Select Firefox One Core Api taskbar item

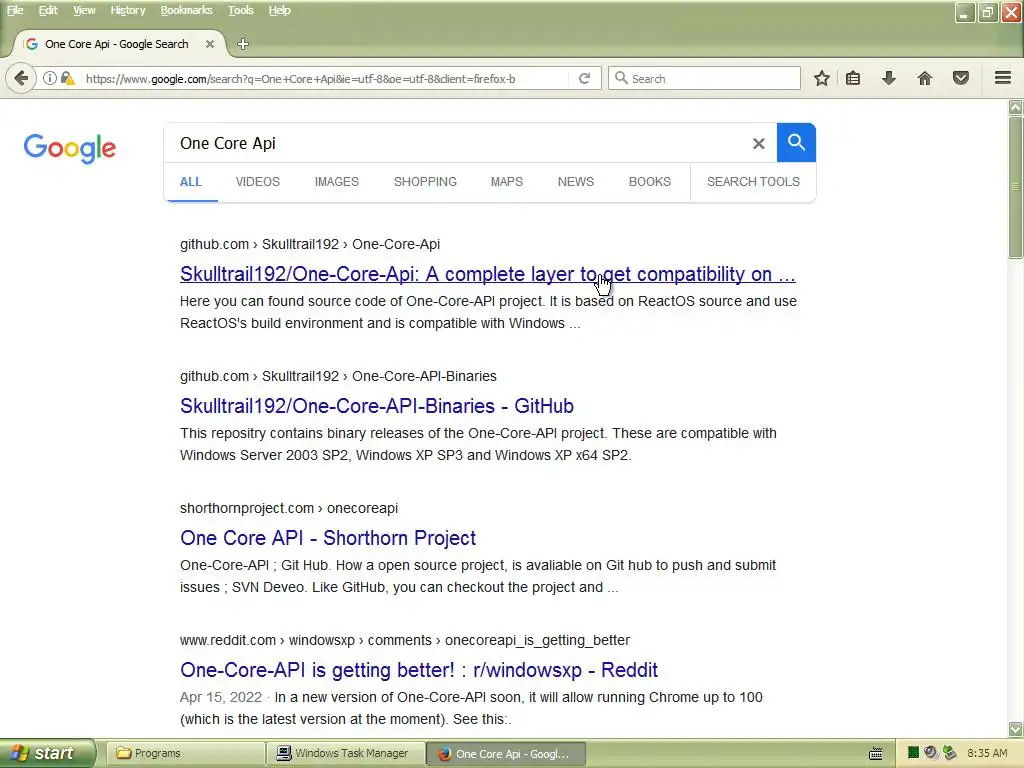506,754
